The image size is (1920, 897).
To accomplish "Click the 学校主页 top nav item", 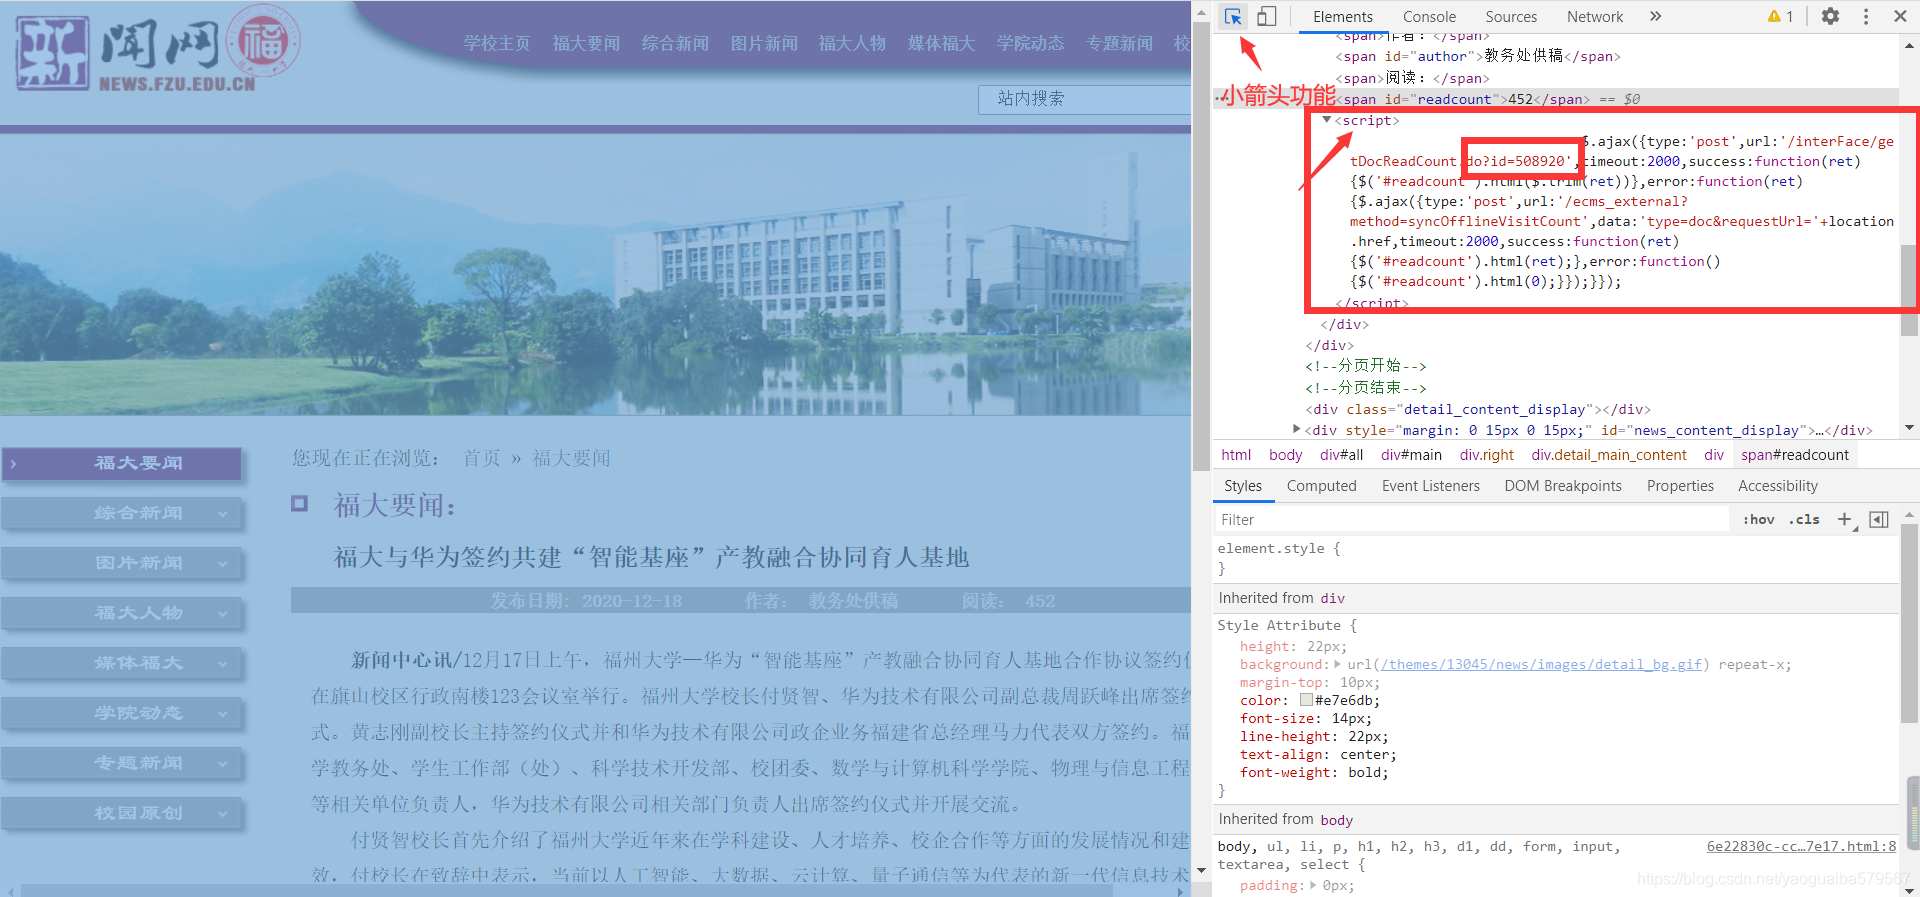I will 496,43.
